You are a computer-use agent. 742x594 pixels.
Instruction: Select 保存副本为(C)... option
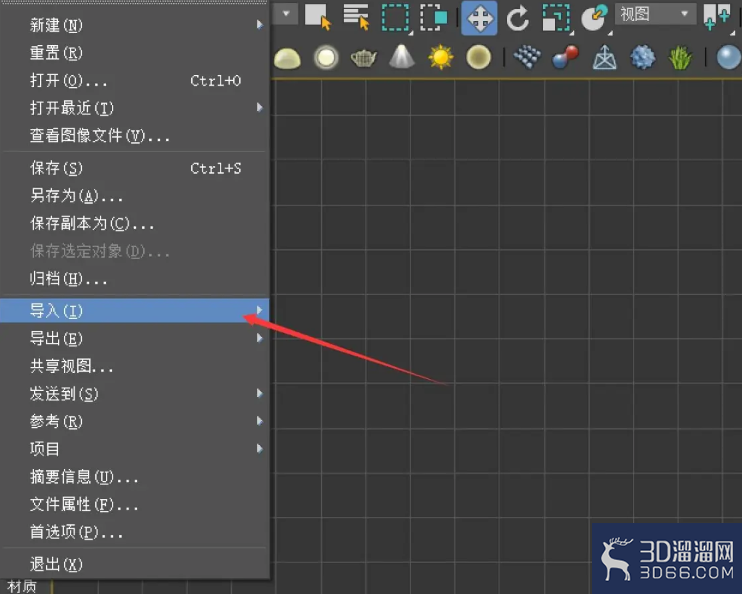pyautogui.click(x=135, y=223)
